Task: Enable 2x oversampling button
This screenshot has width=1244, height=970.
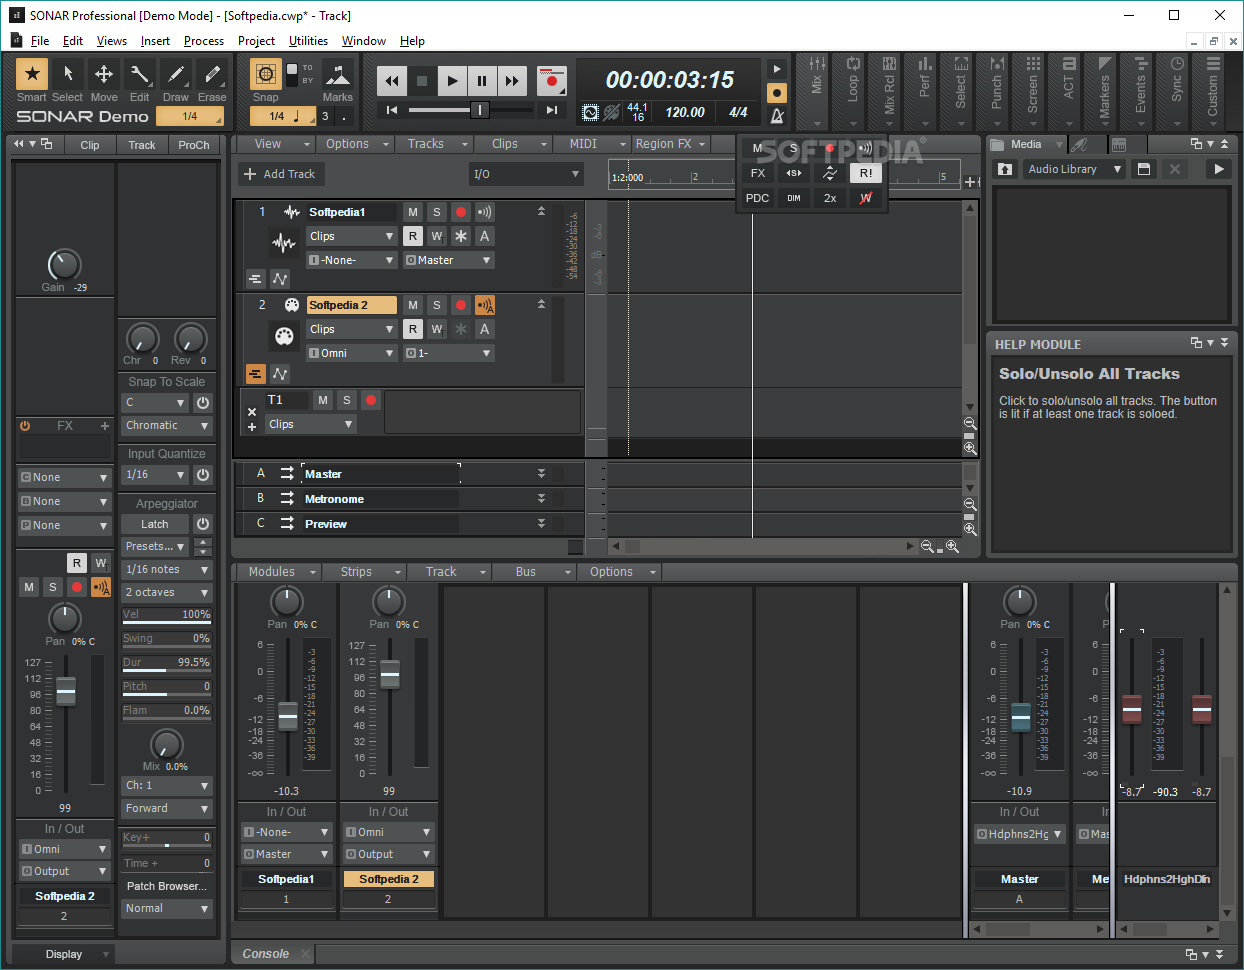Action: coord(830,198)
